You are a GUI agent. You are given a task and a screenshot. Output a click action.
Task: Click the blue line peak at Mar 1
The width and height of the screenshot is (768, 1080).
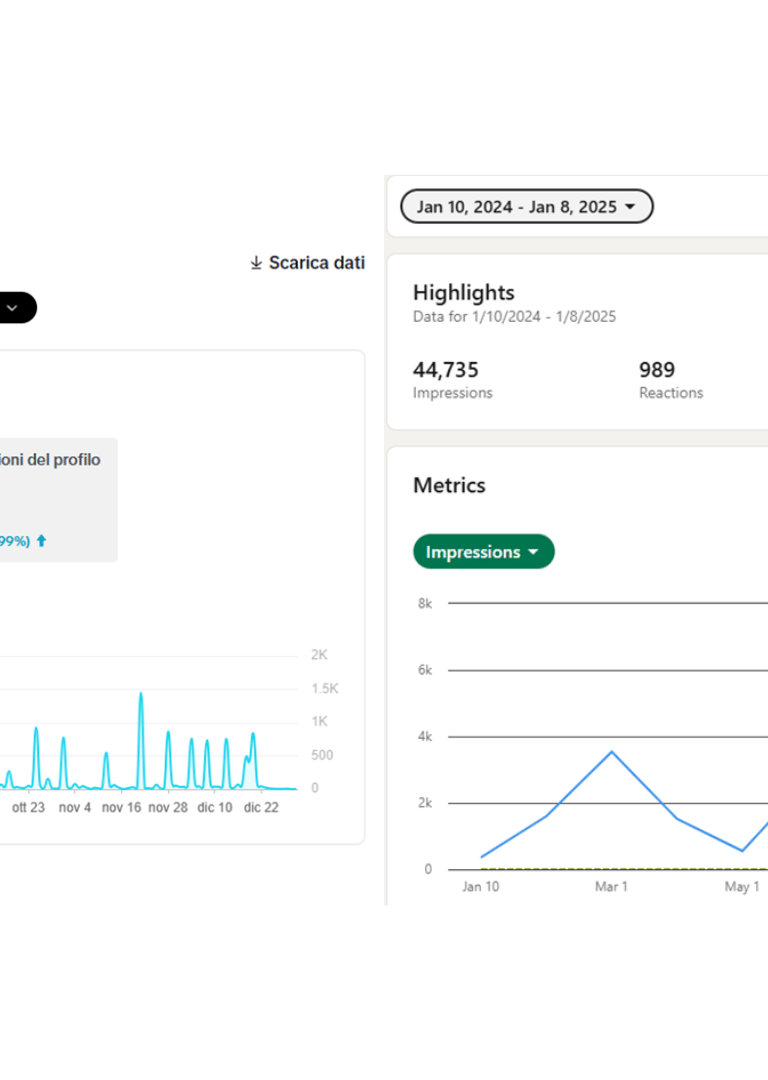click(x=611, y=752)
